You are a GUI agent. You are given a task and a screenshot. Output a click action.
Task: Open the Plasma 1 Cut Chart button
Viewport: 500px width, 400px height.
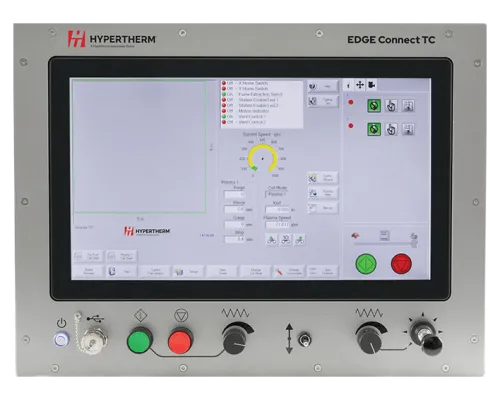(x=121, y=257)
